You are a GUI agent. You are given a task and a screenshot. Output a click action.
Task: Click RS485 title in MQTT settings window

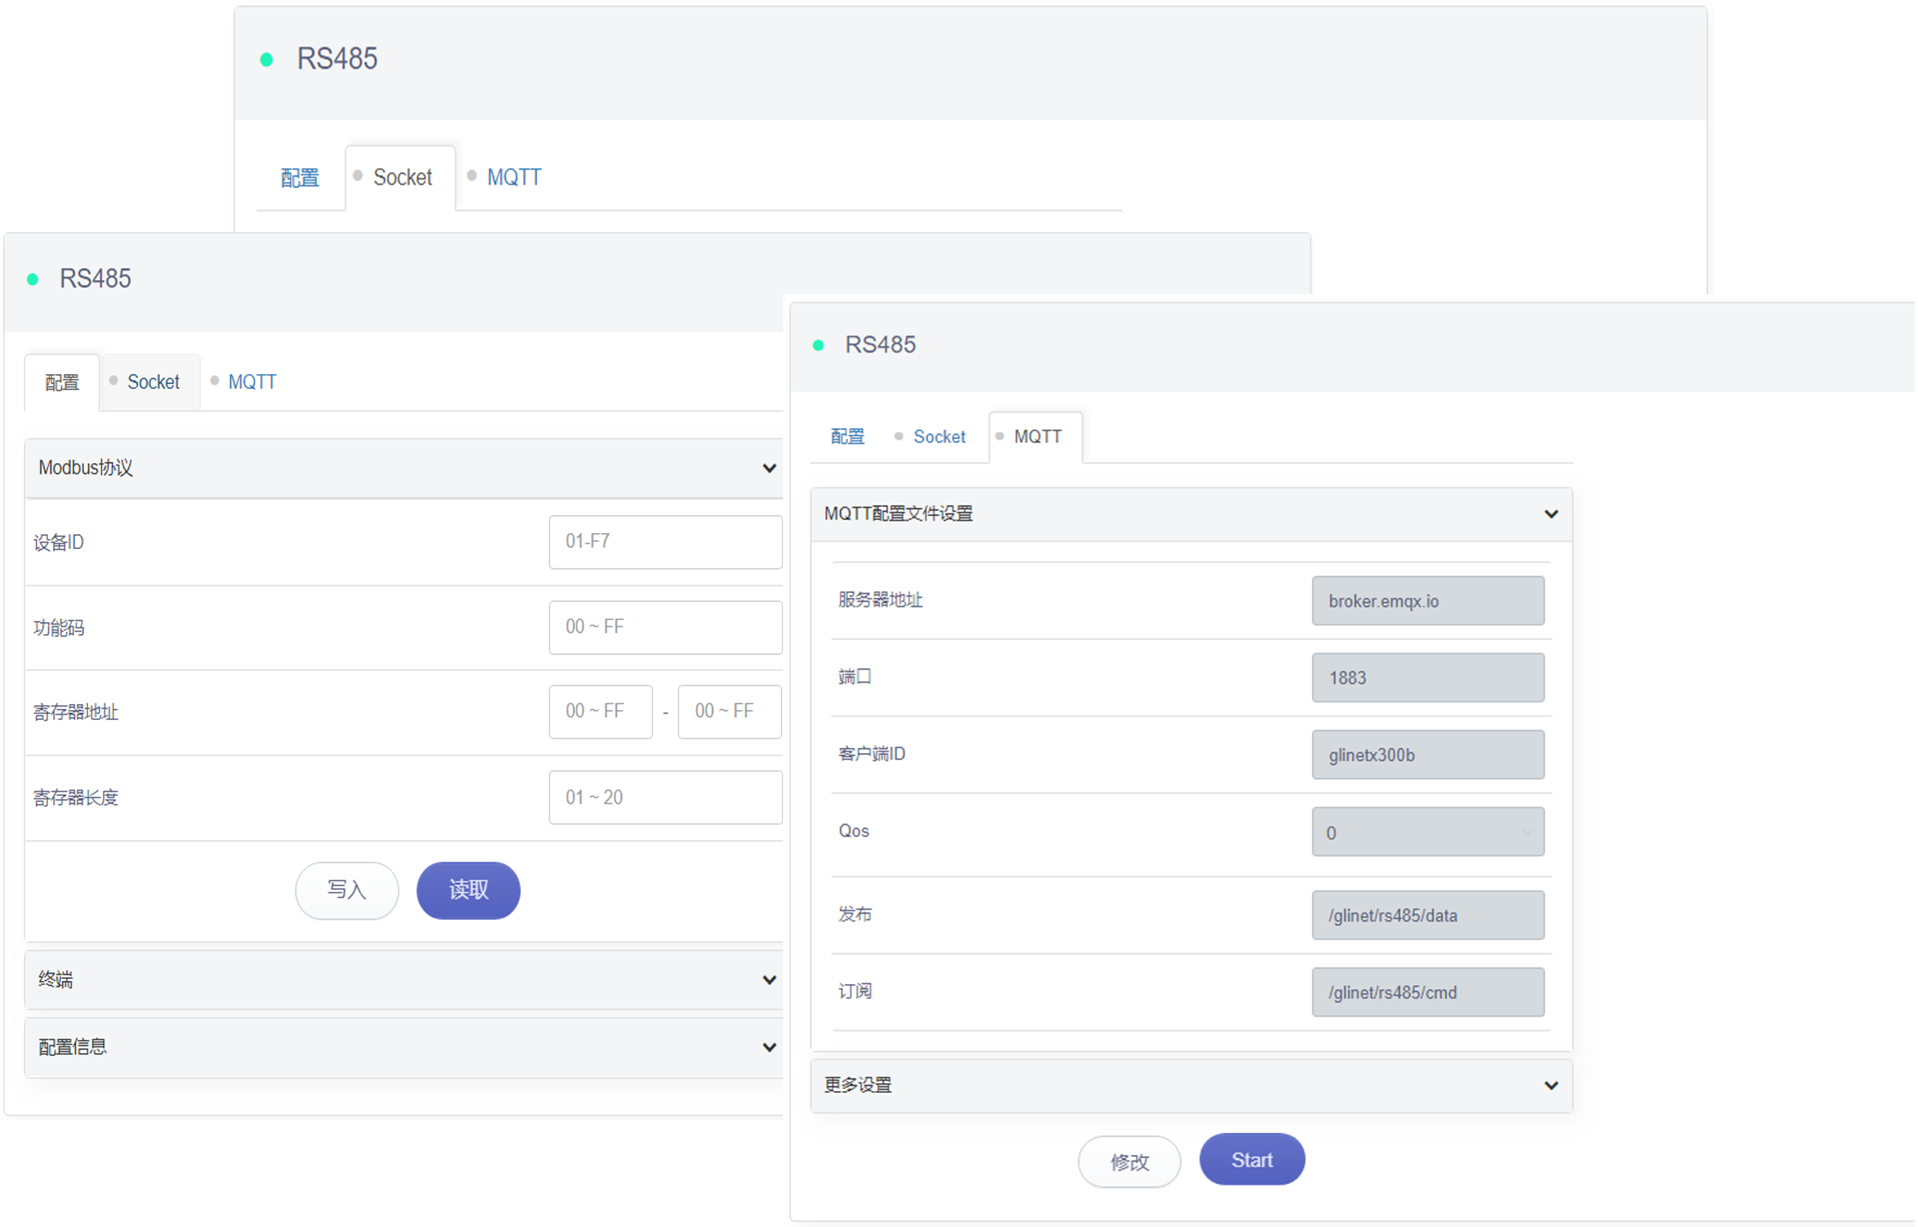point(880,345)
